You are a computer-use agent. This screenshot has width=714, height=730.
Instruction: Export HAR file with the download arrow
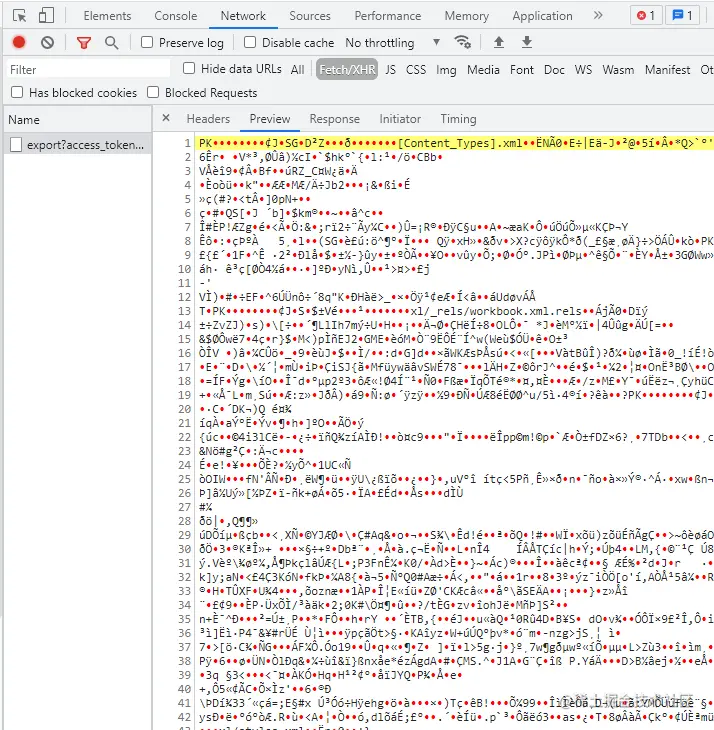point(526,42)
